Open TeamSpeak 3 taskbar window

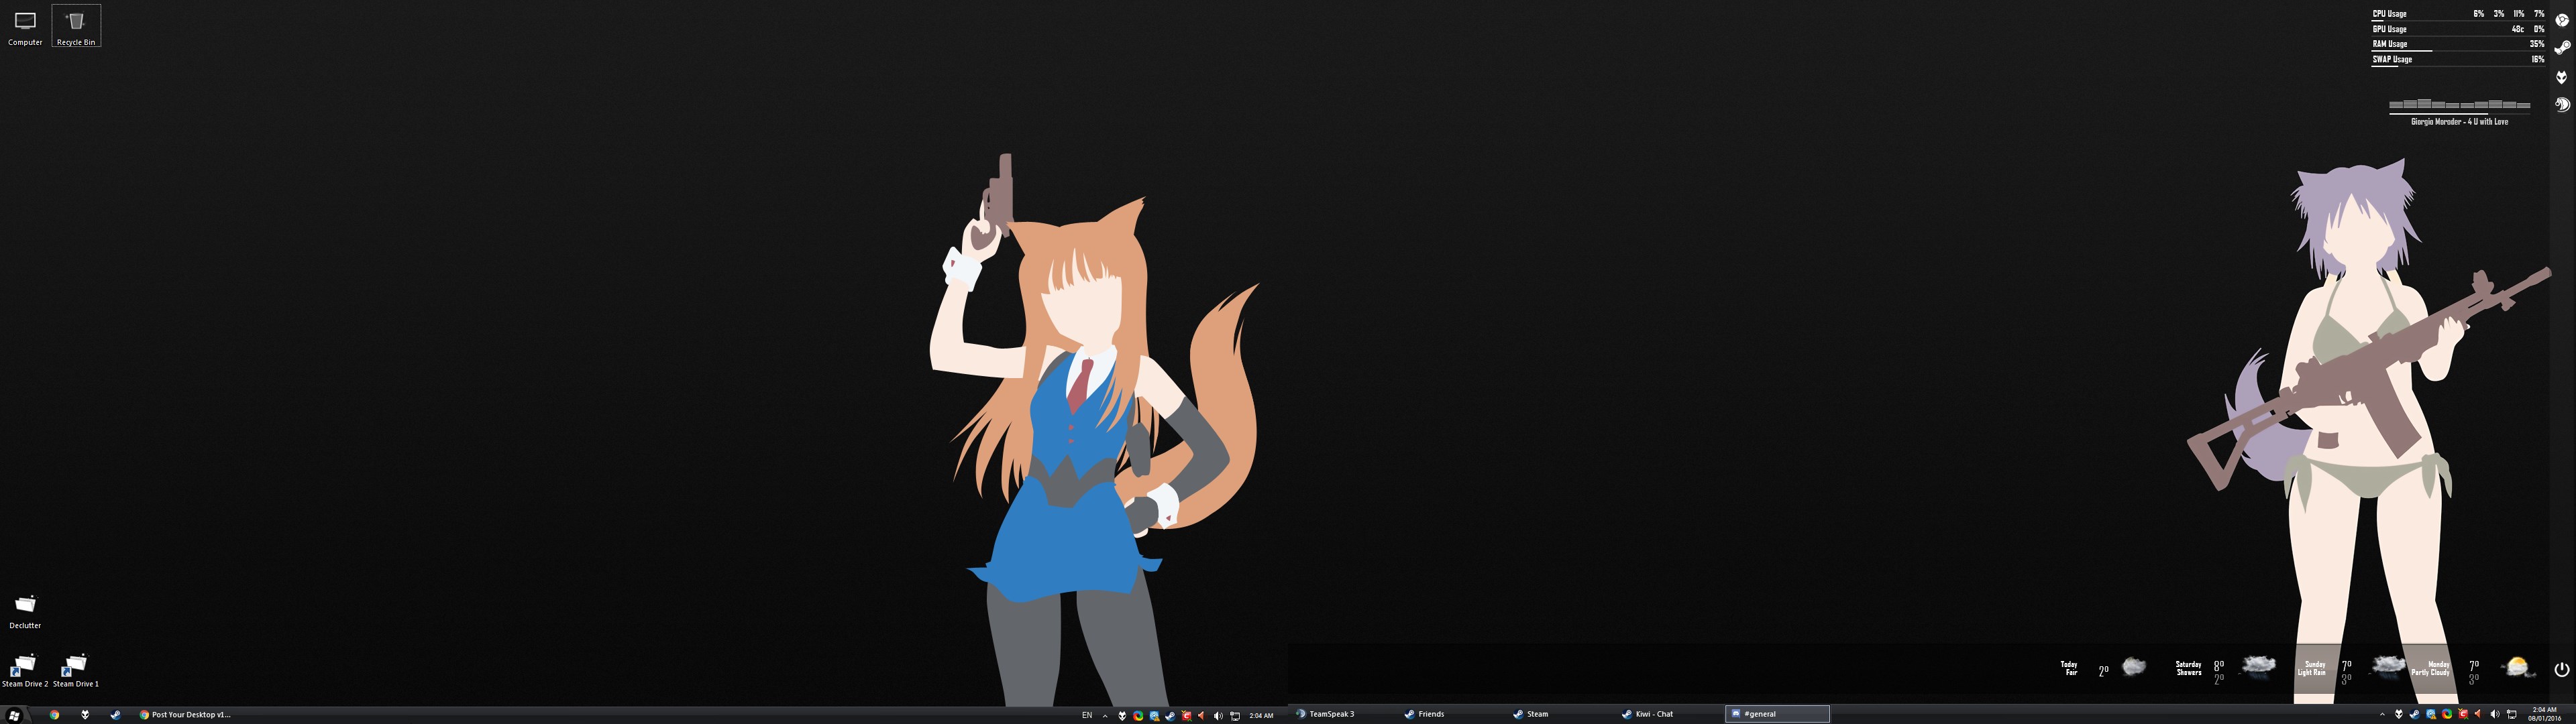[1326, 714]
